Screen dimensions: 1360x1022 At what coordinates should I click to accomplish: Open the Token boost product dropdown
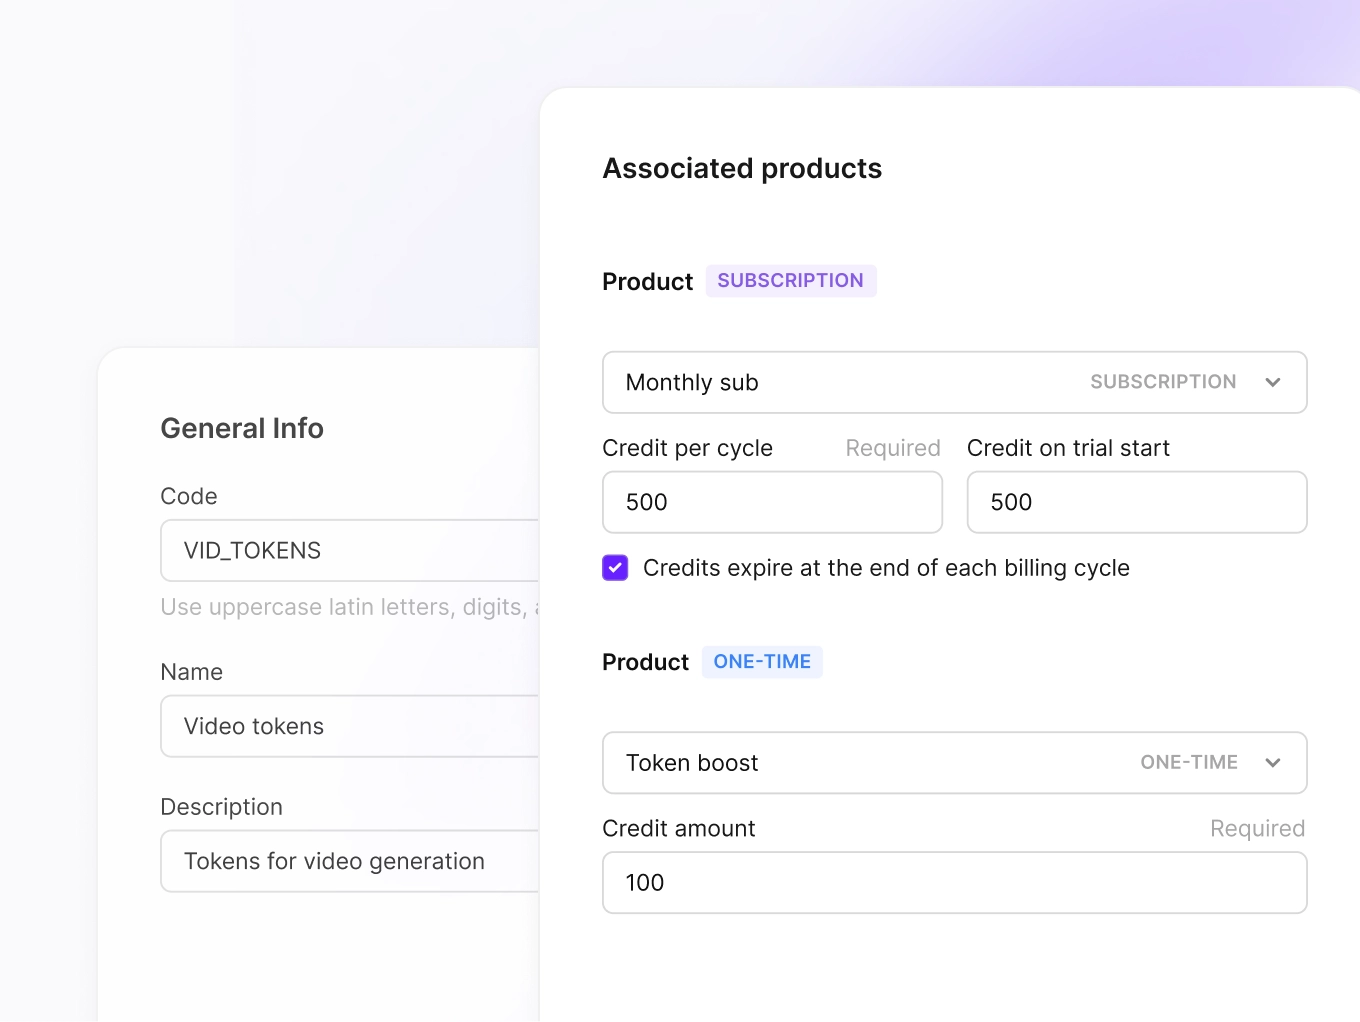tap(955, 763)
